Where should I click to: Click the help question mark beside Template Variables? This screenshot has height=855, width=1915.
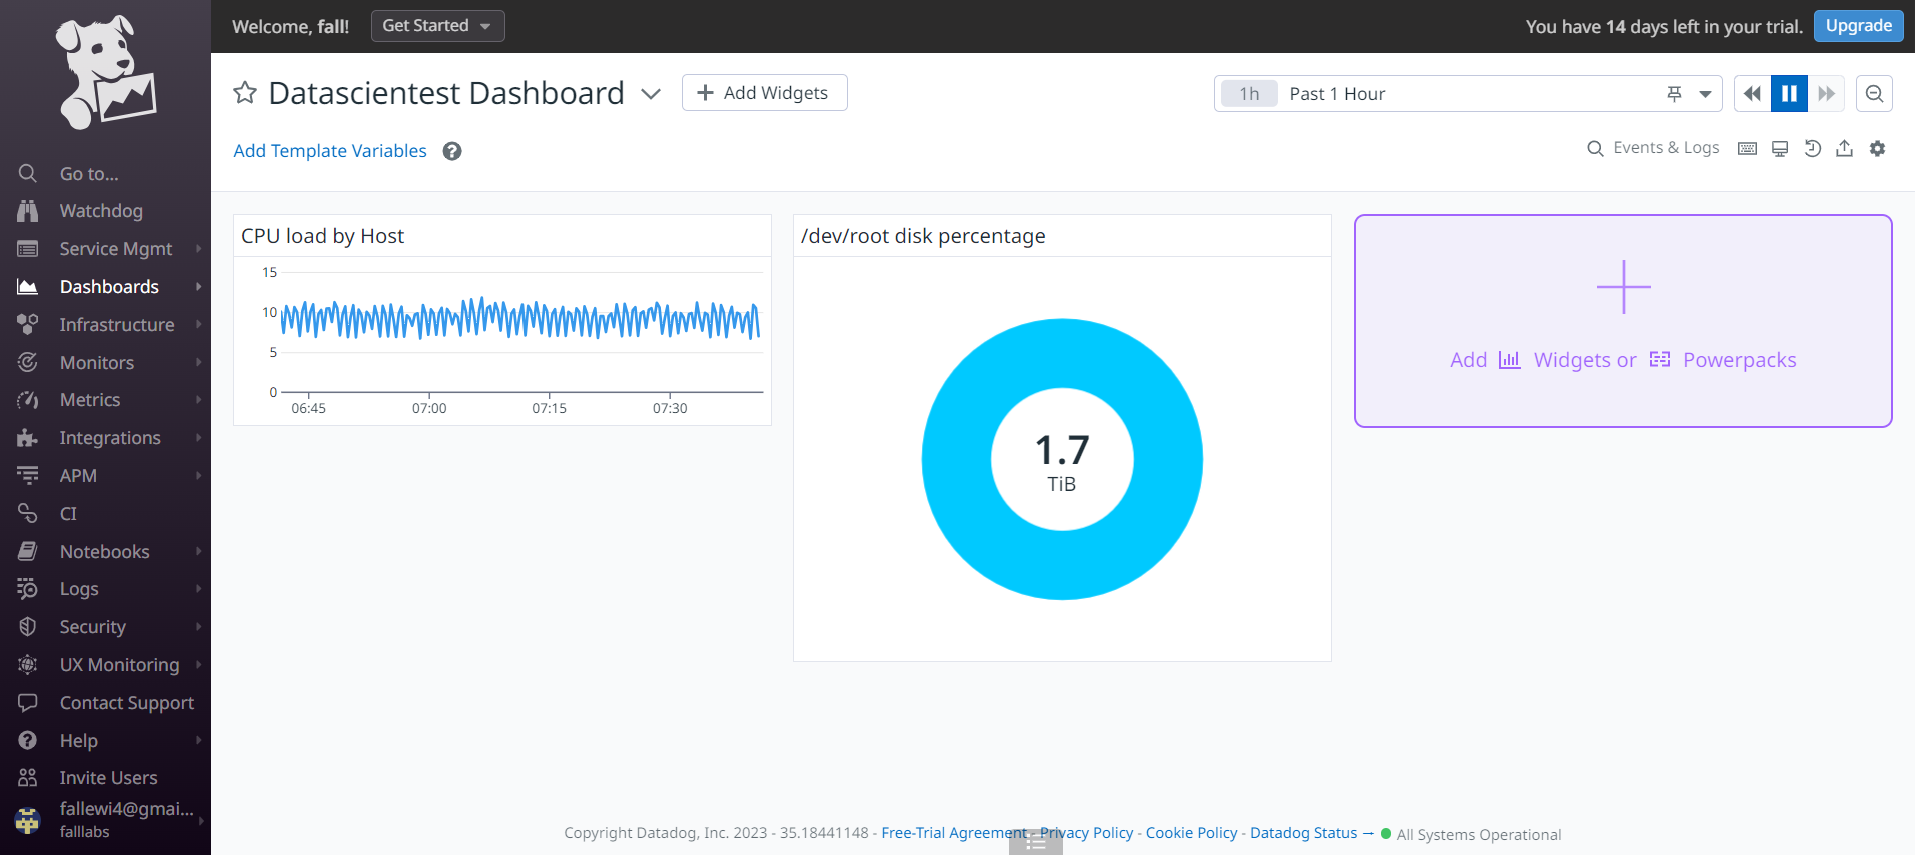click(x=452, y=151)
